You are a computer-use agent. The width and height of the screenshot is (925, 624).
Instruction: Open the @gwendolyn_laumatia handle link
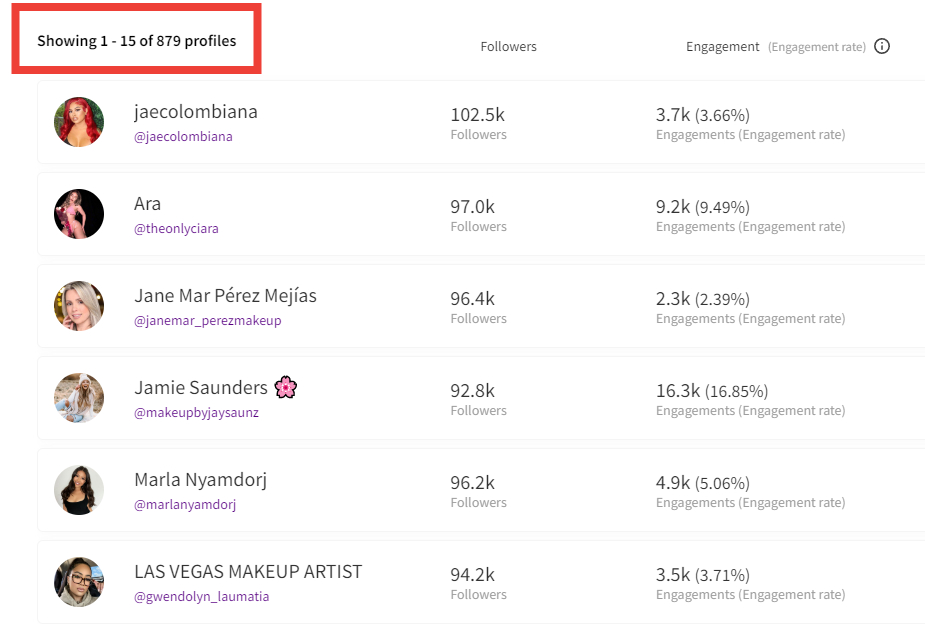coord(201,597)
